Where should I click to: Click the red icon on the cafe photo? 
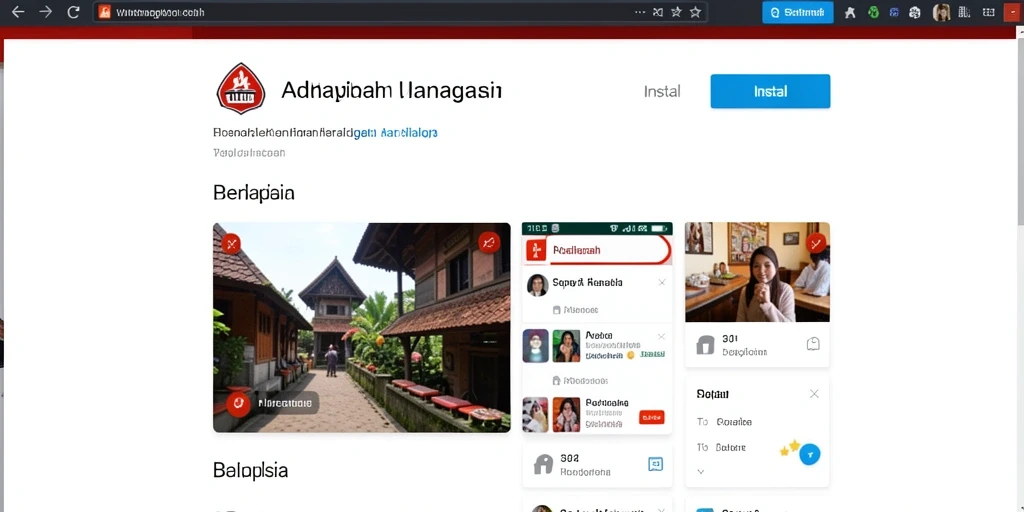[x=816, y=243]
